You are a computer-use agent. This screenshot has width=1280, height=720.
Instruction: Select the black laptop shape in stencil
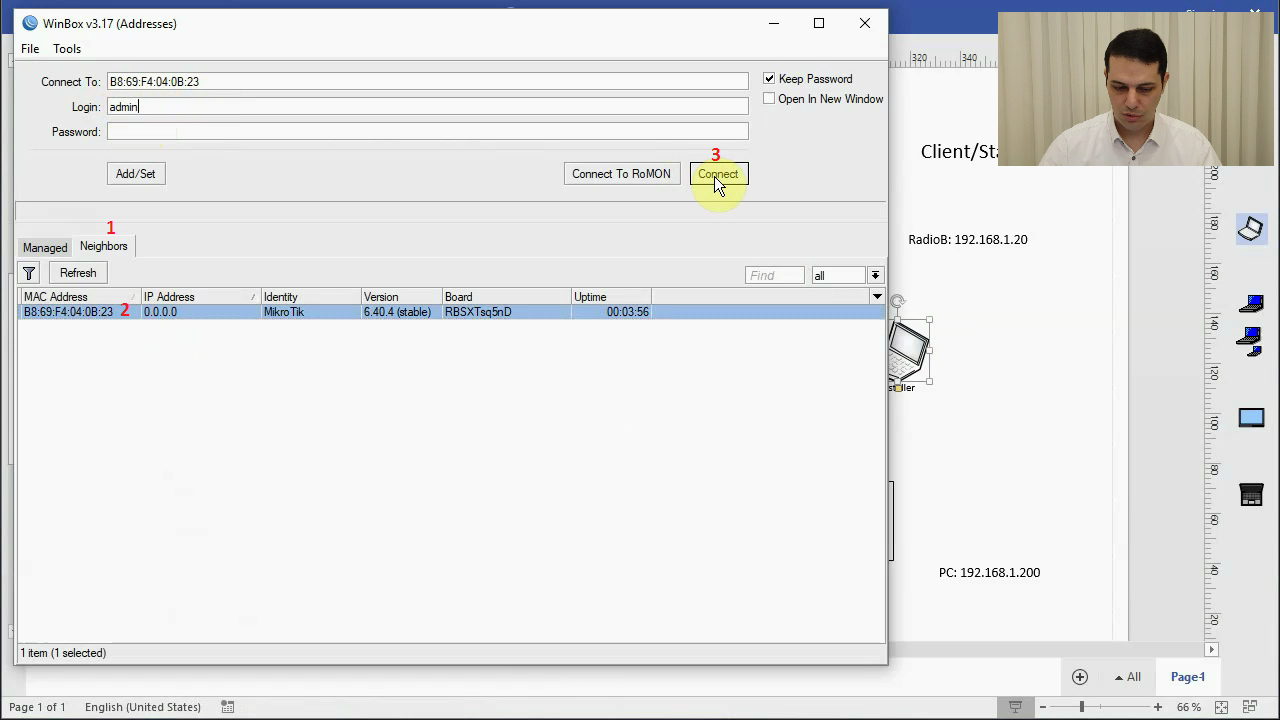click(x=1251, y=494)
